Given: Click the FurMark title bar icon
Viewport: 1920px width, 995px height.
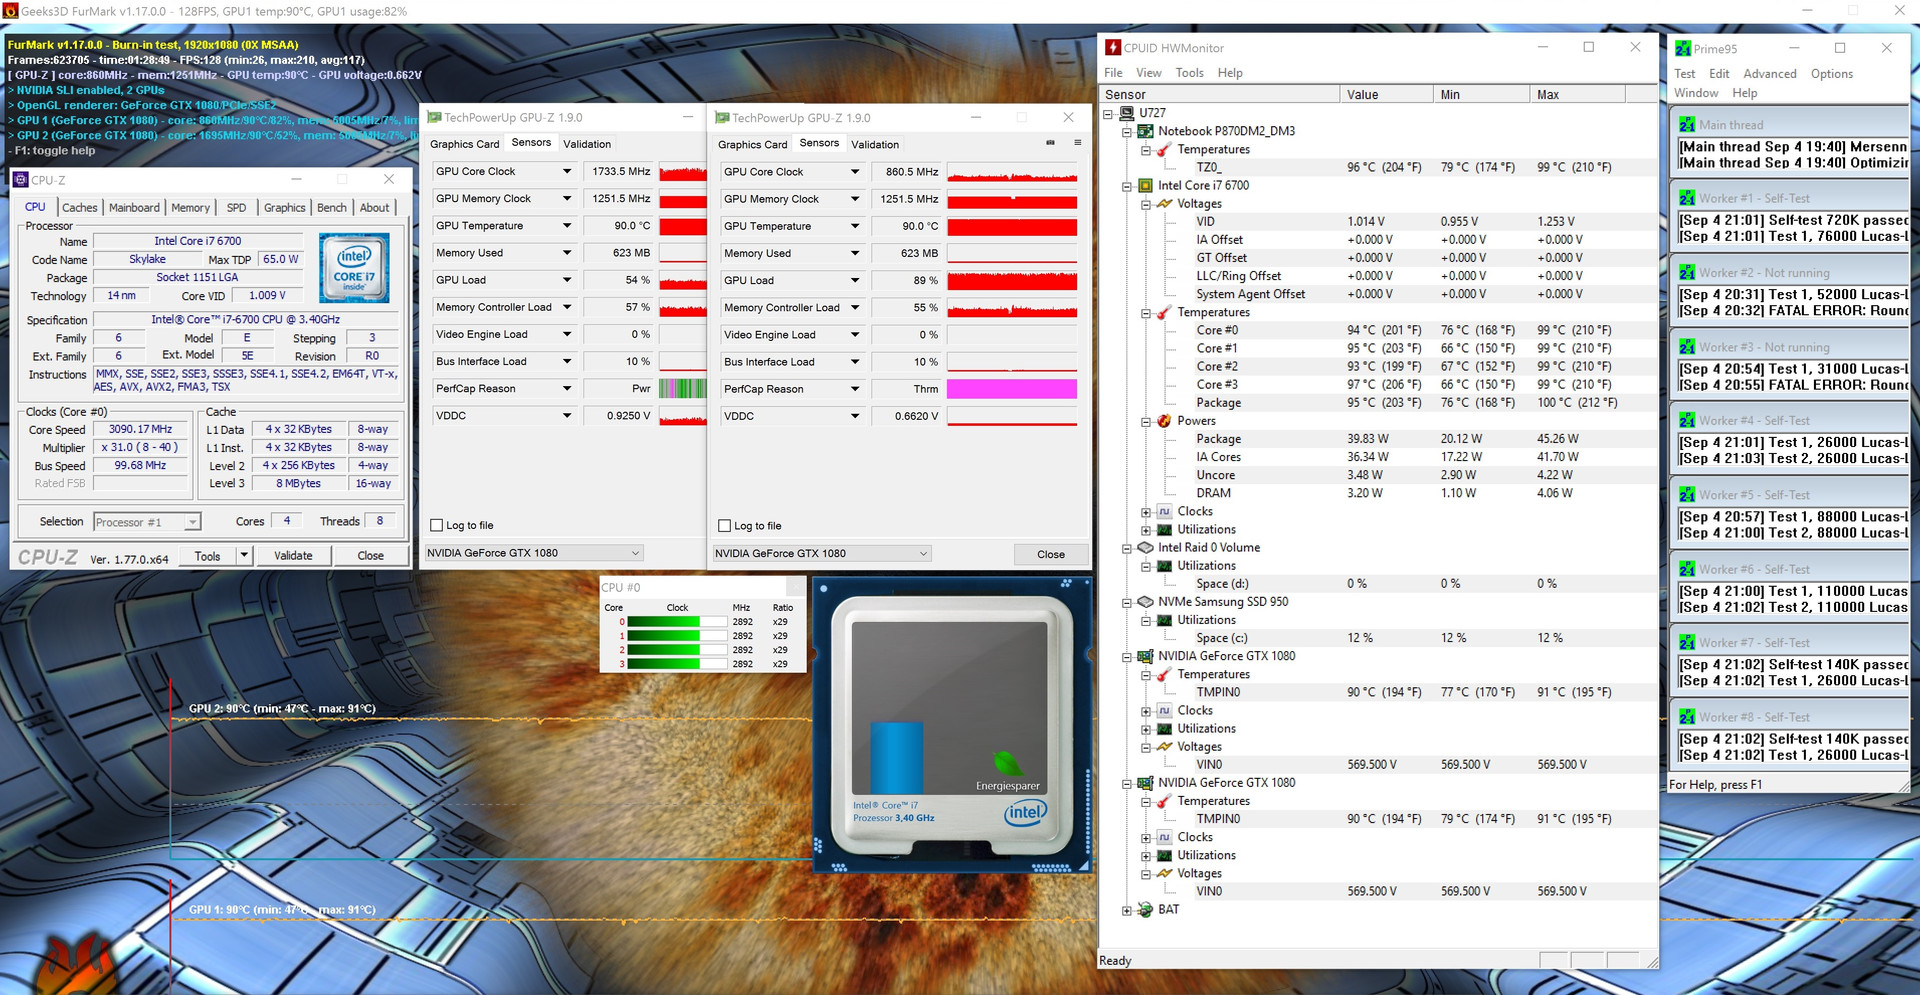Looking at the screenshot, I should (x=11, y=11).
